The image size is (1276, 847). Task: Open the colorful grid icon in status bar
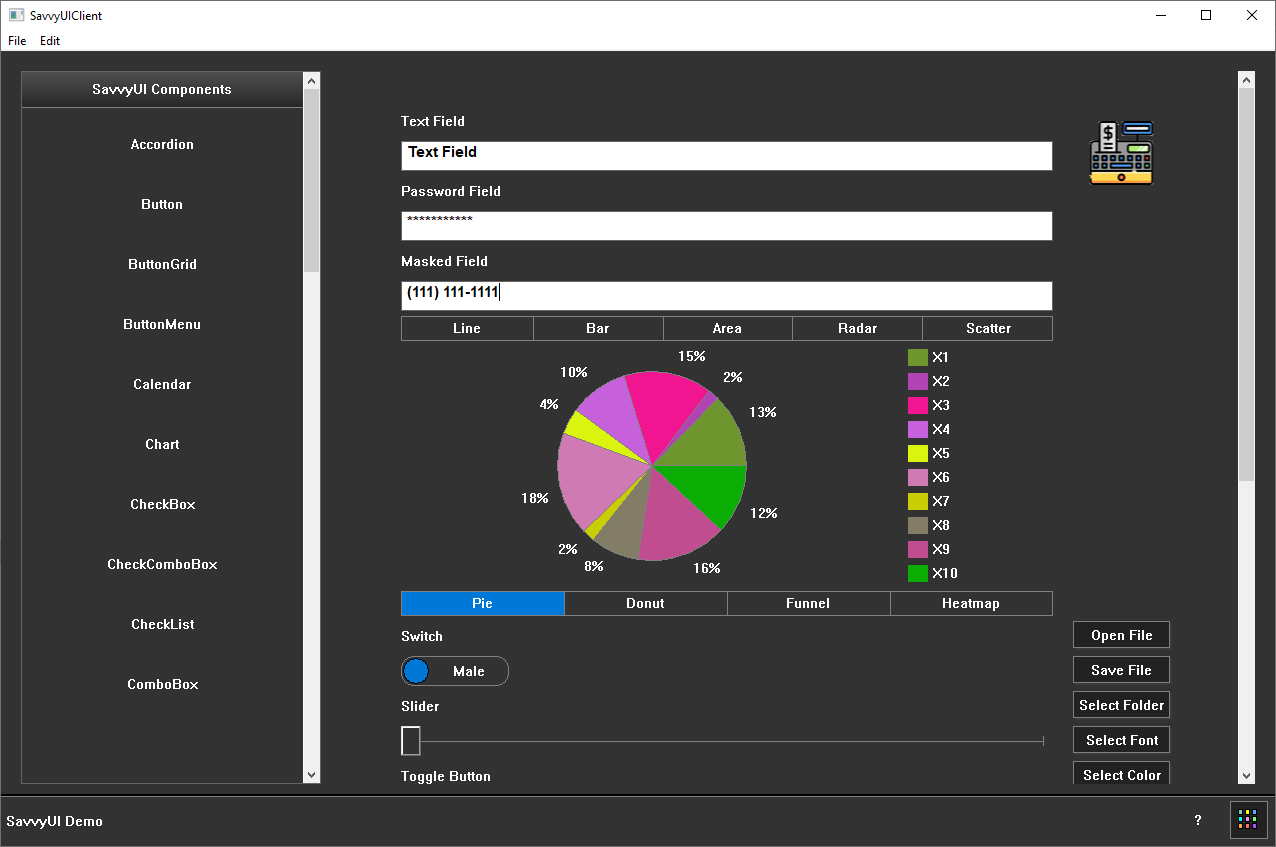(1248, 819)
